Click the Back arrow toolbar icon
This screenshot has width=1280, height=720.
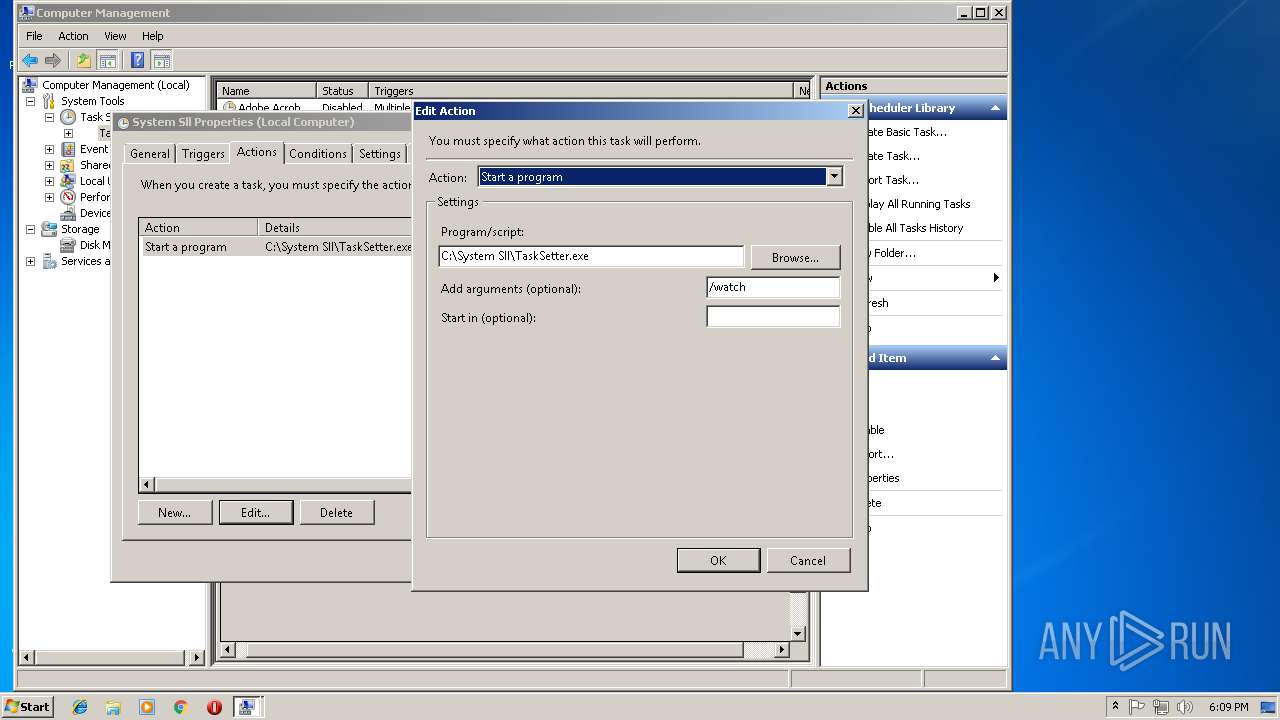pos(30,60)
